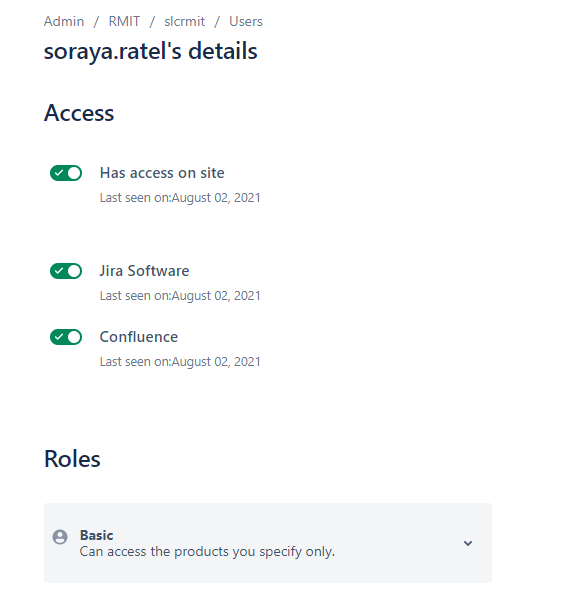
Task: Select the page title soraya.ratel's details
Action: pyautogui.click(x=150, y=51)
